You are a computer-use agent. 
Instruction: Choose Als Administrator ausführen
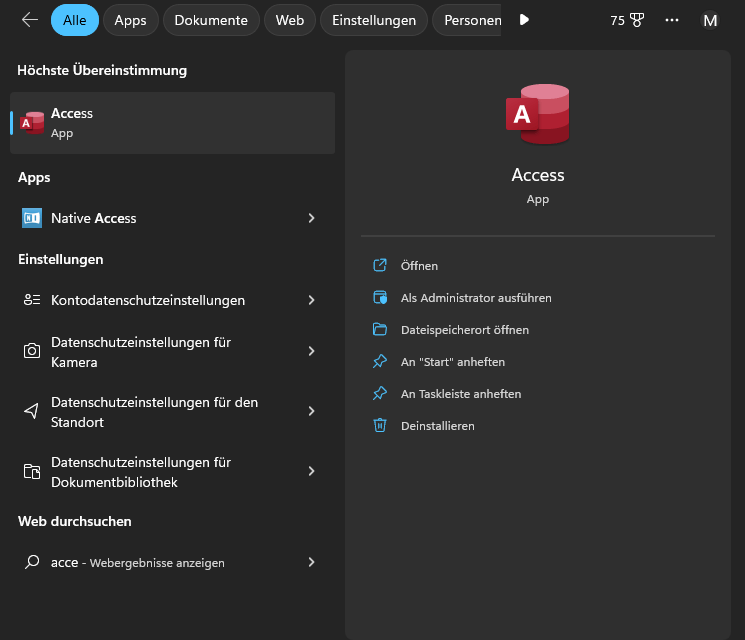(x=475, y=298)
